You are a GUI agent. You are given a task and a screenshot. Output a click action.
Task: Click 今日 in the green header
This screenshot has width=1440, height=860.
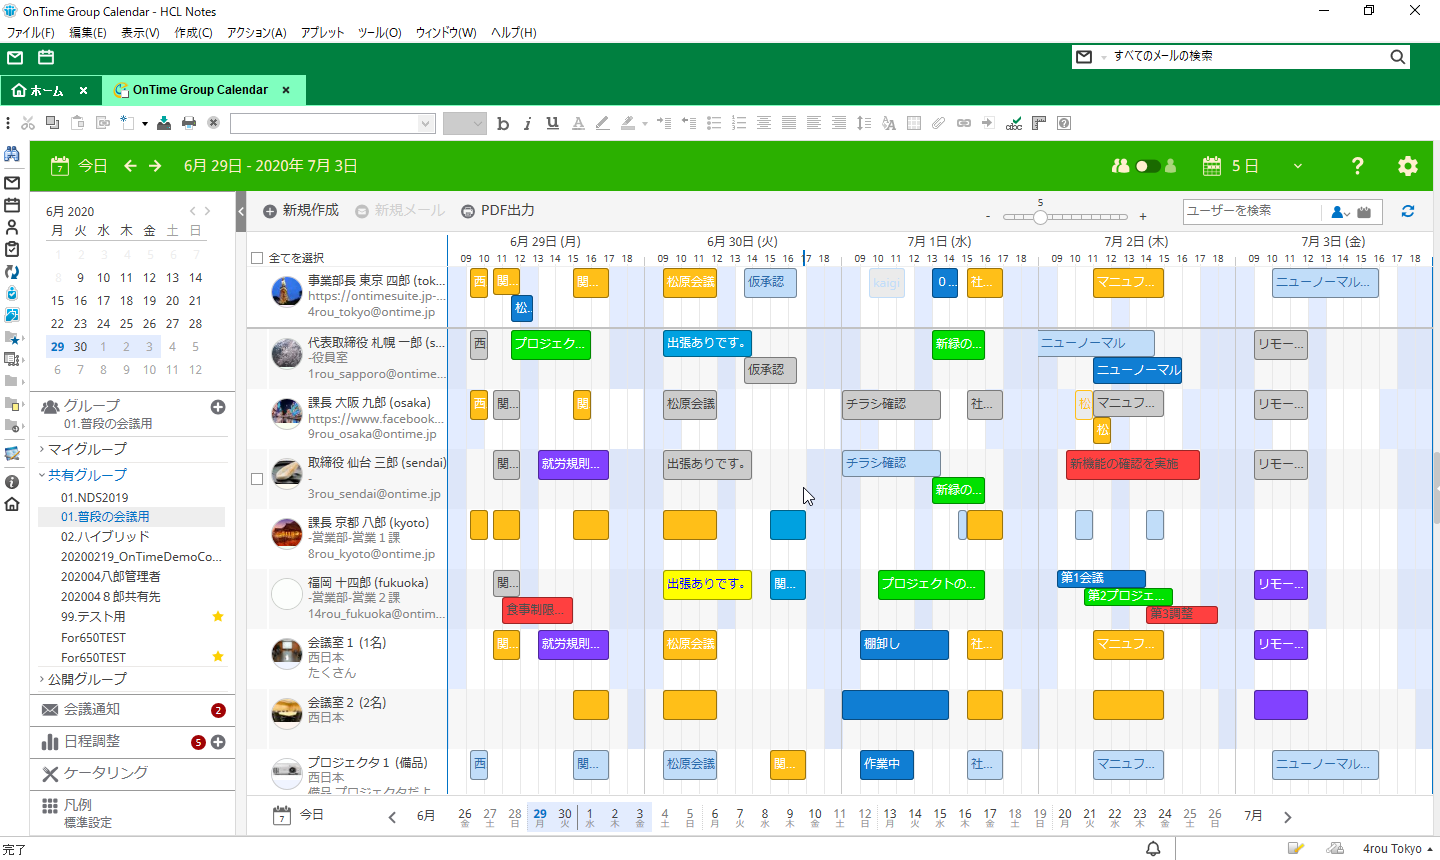point(79,166)
